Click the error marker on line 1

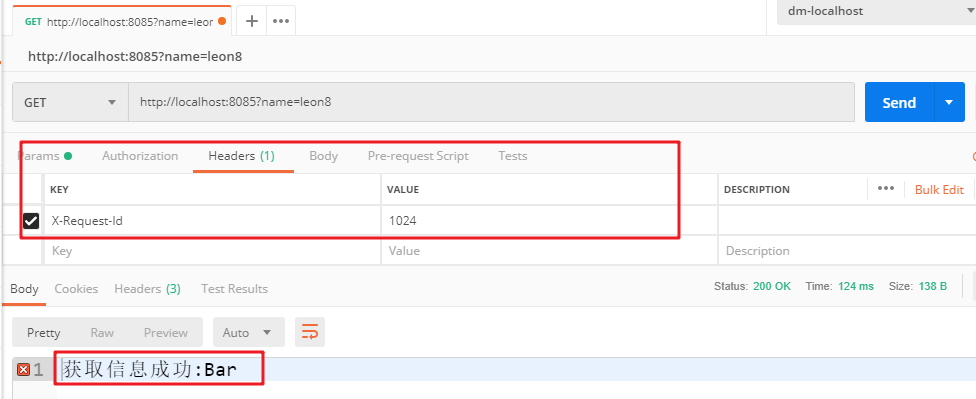click(x=23, y=370)
